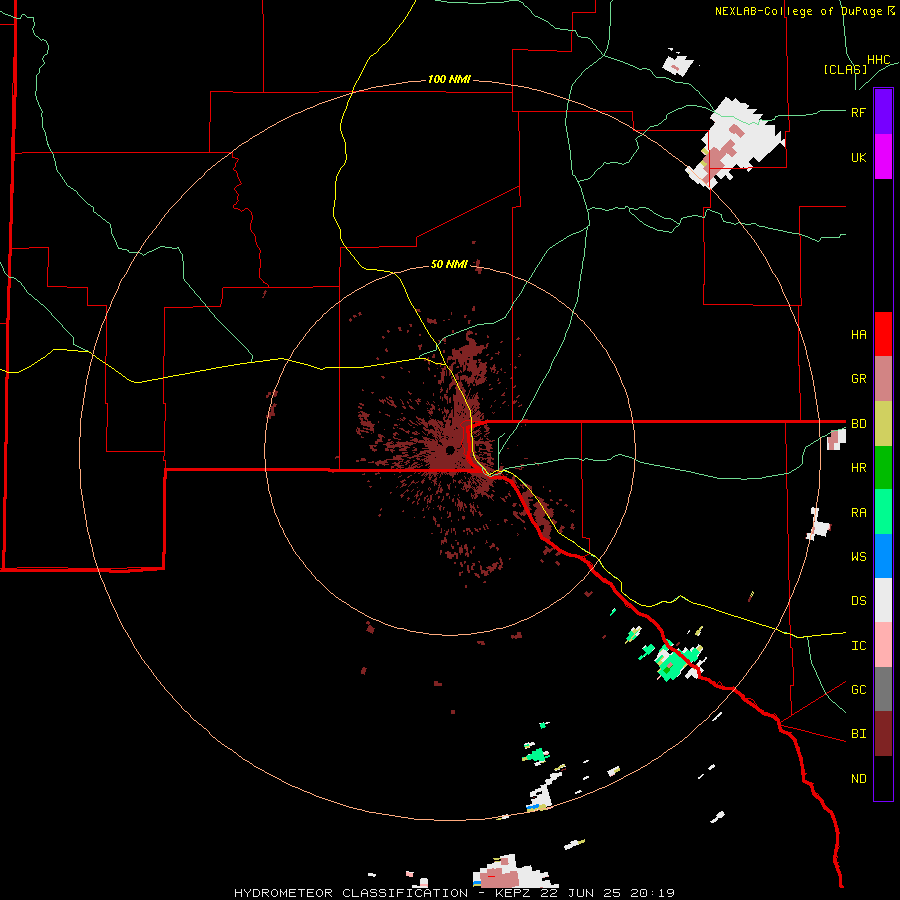Screen dimensions: 900x900
Task: Click the GR salmon legend swatch
Action: point(883,379)
